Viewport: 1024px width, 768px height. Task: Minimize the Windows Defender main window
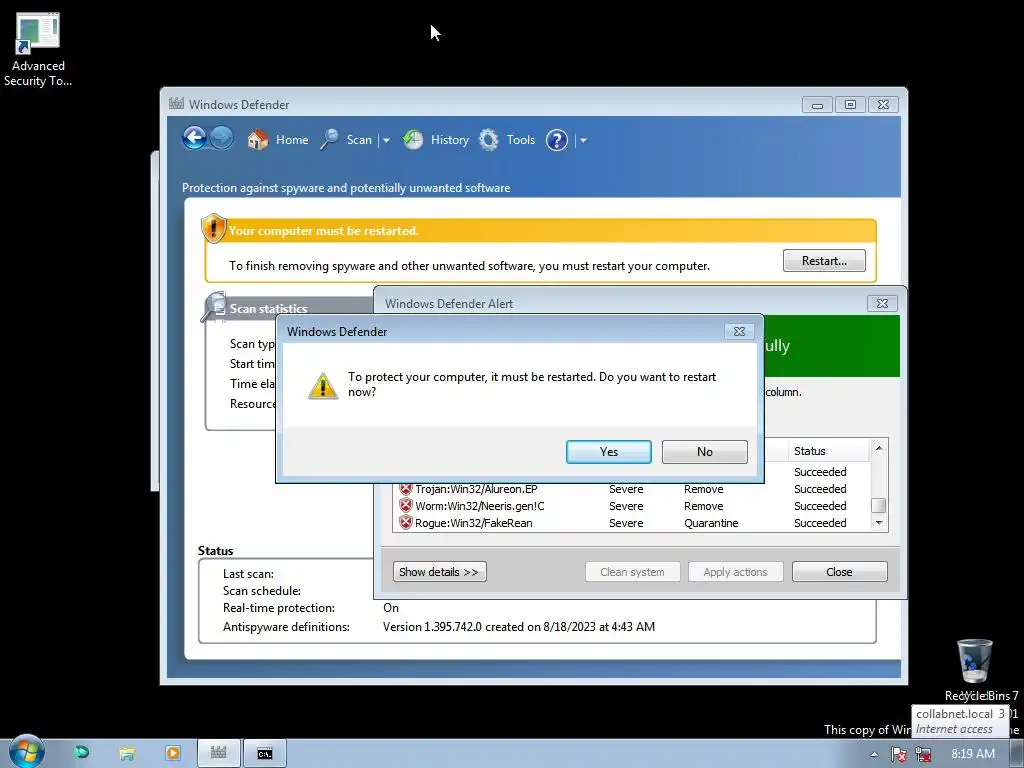817,104
